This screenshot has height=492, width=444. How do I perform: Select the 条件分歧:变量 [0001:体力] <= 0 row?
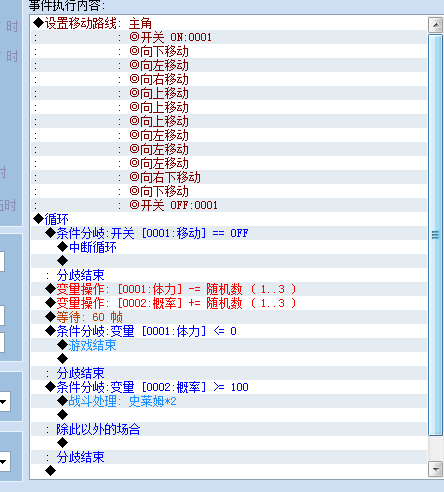229,331
